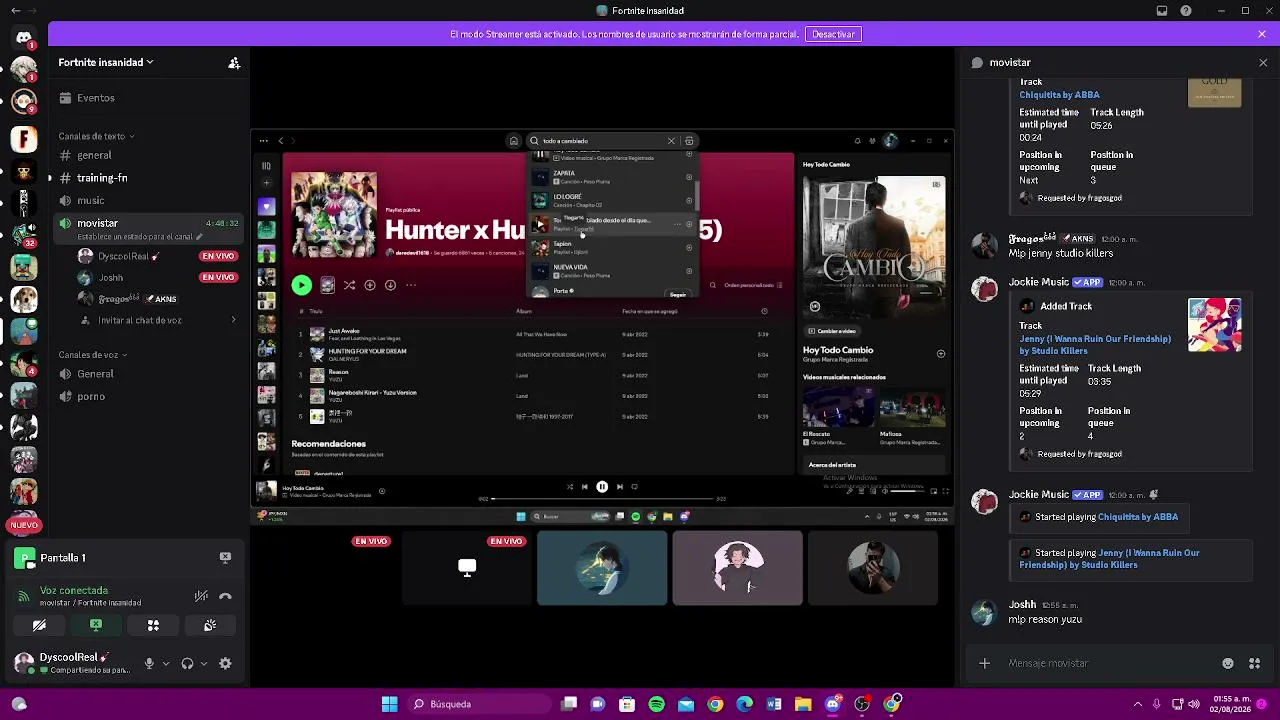Open voice connection details signal icon

23,596
